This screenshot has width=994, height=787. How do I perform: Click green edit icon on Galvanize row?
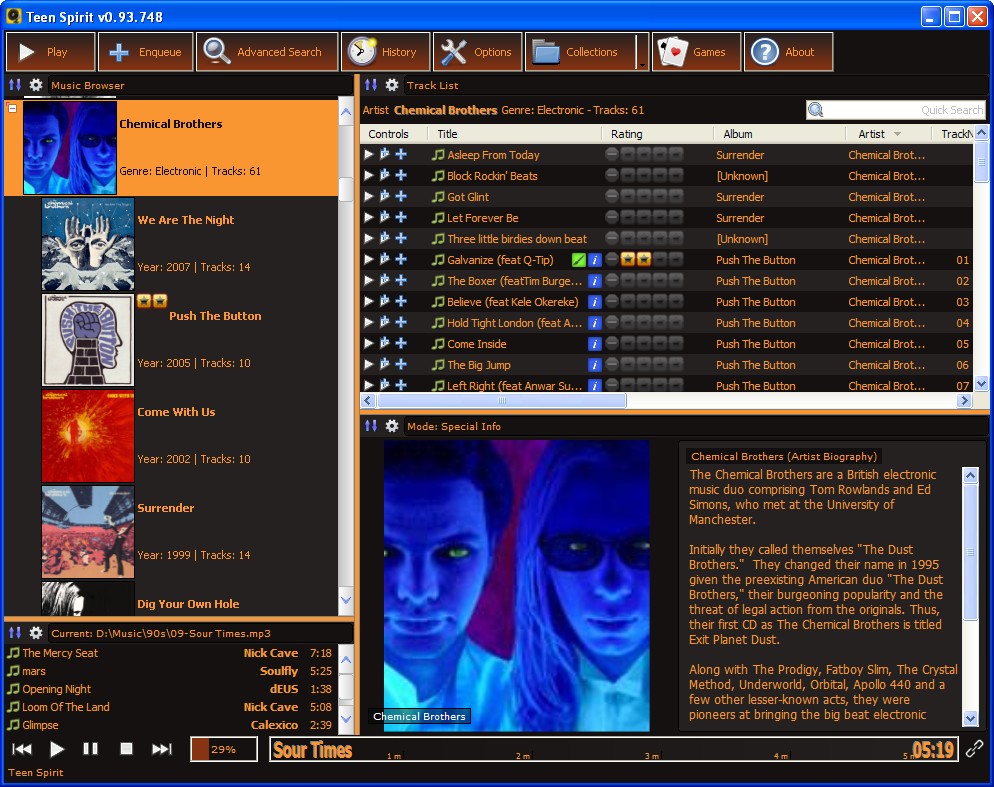[x=578, y=259]
